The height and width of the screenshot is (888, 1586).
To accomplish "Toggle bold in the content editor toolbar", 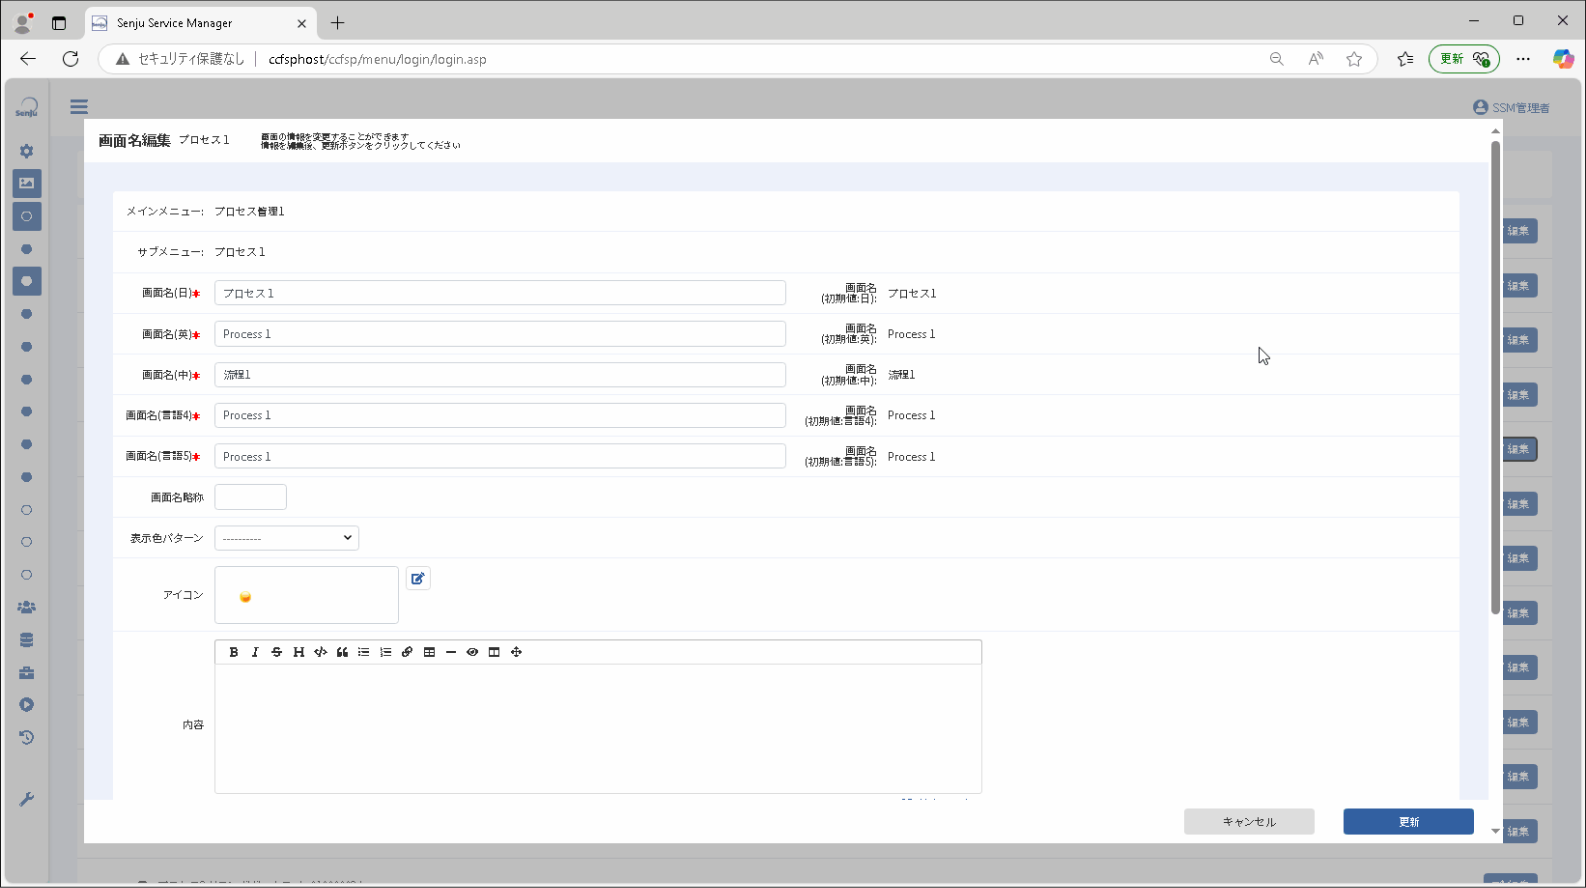I will pyautogui.click(x=234, y=652).
